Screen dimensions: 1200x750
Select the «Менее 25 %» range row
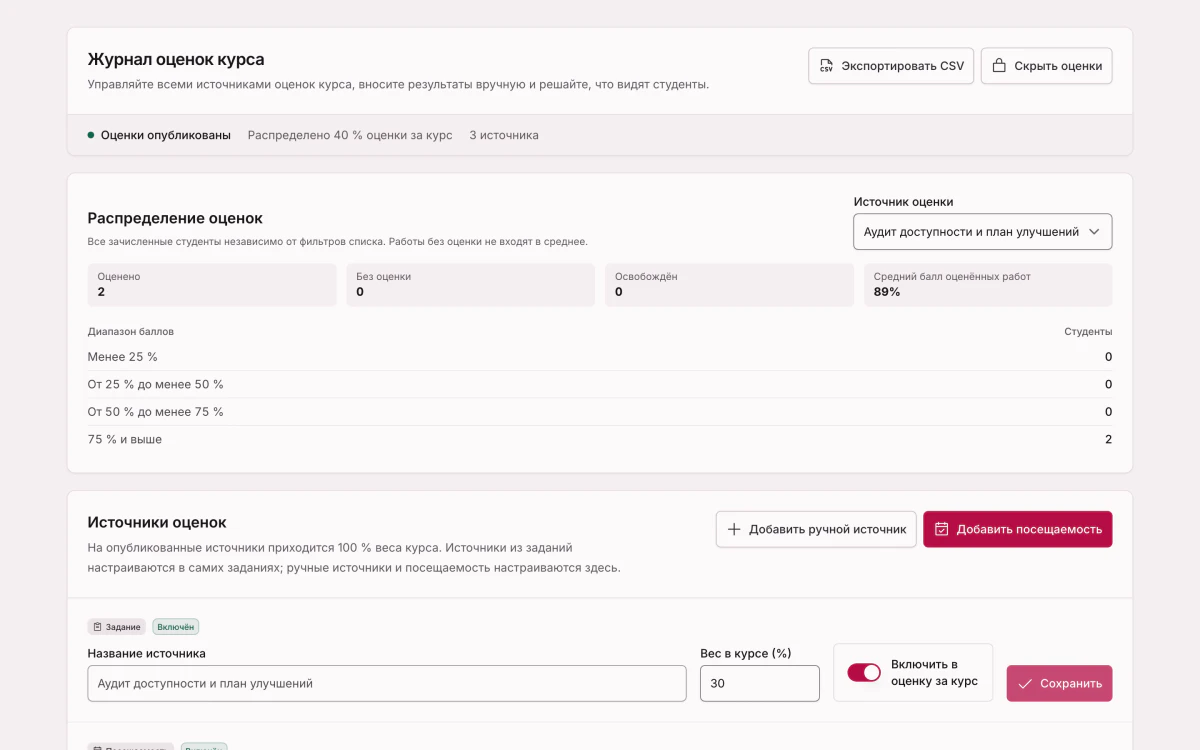tap(600, 357)
